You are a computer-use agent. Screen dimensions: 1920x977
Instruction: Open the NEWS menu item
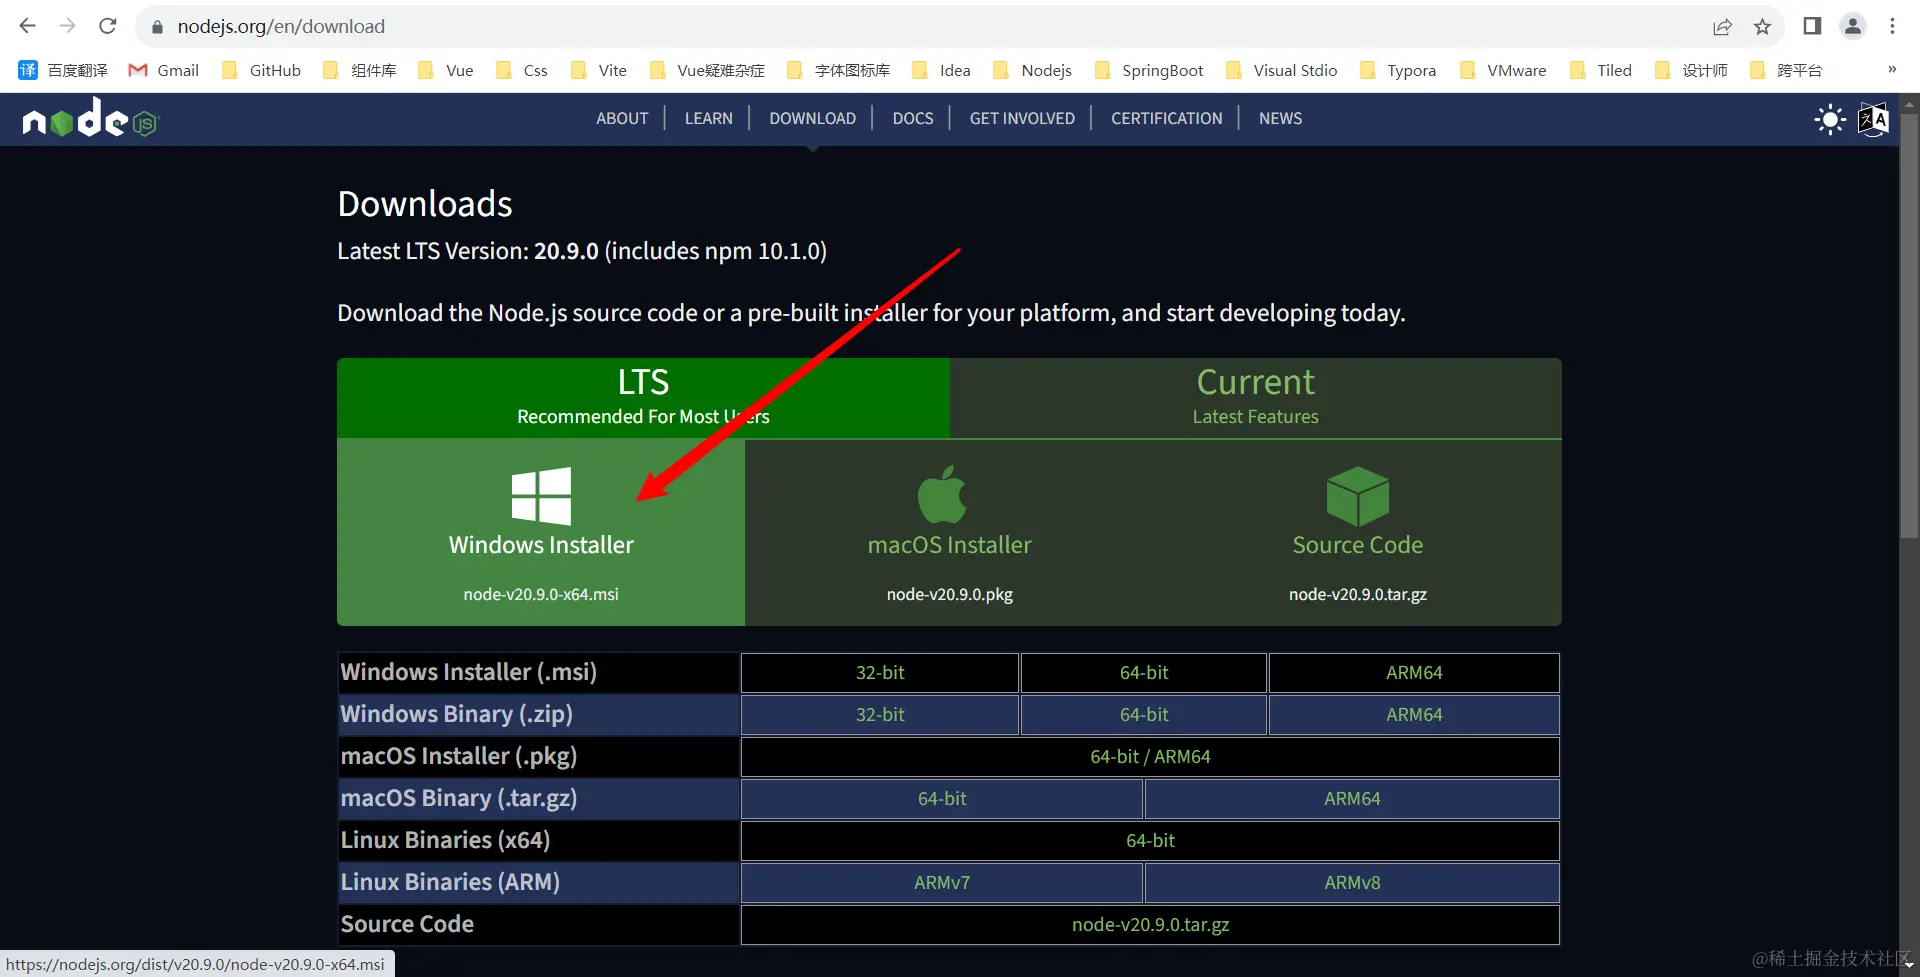point(1280,118)
